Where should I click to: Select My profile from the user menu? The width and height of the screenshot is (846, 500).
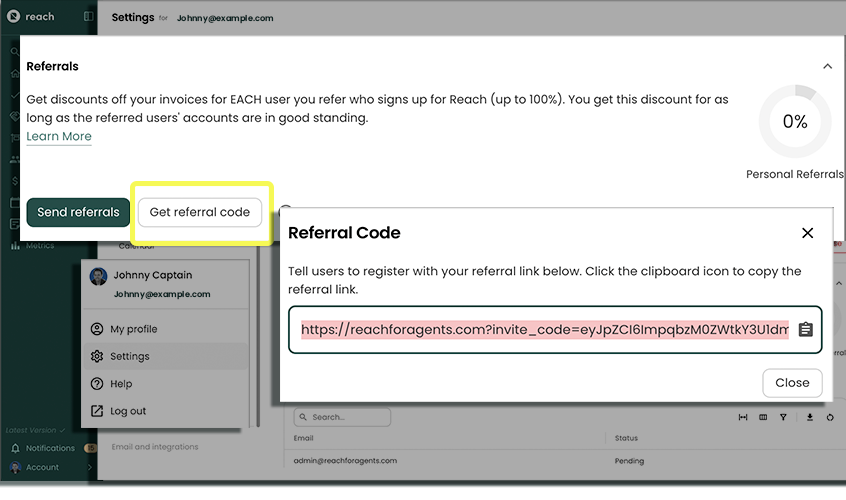pos(133,329)
